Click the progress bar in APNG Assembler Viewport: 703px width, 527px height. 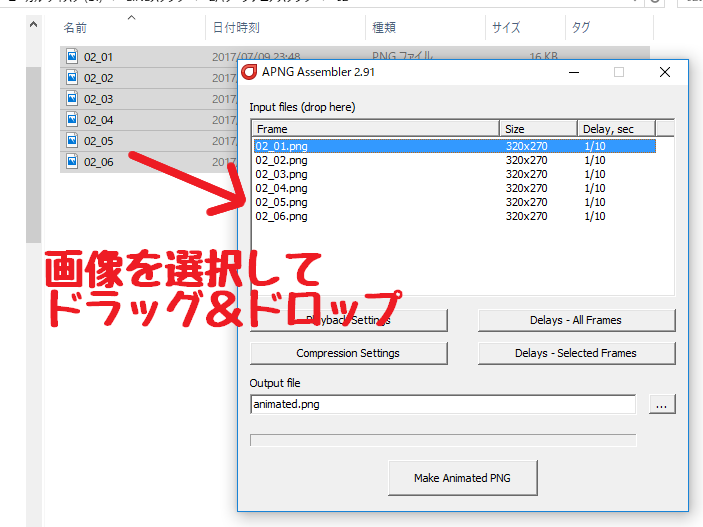(443, 440)
